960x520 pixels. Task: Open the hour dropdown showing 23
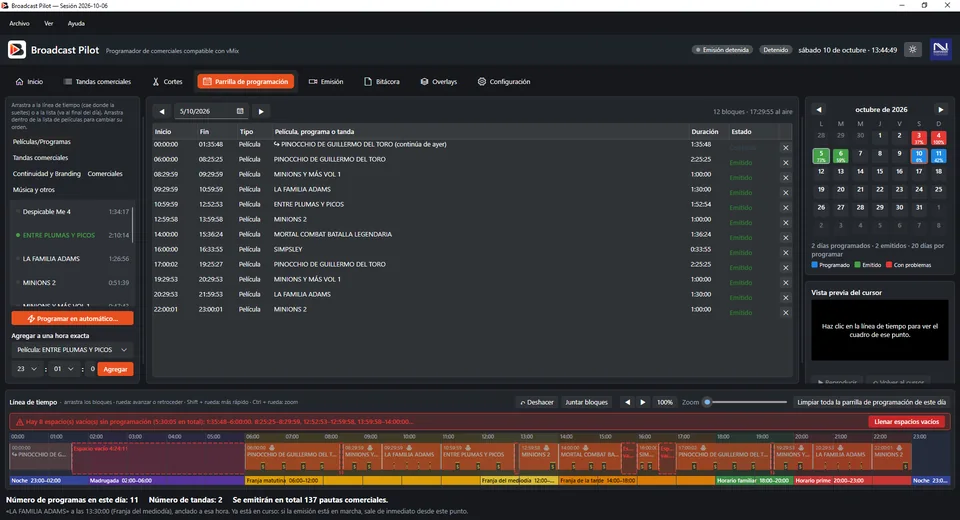click(x=27, y=369)
